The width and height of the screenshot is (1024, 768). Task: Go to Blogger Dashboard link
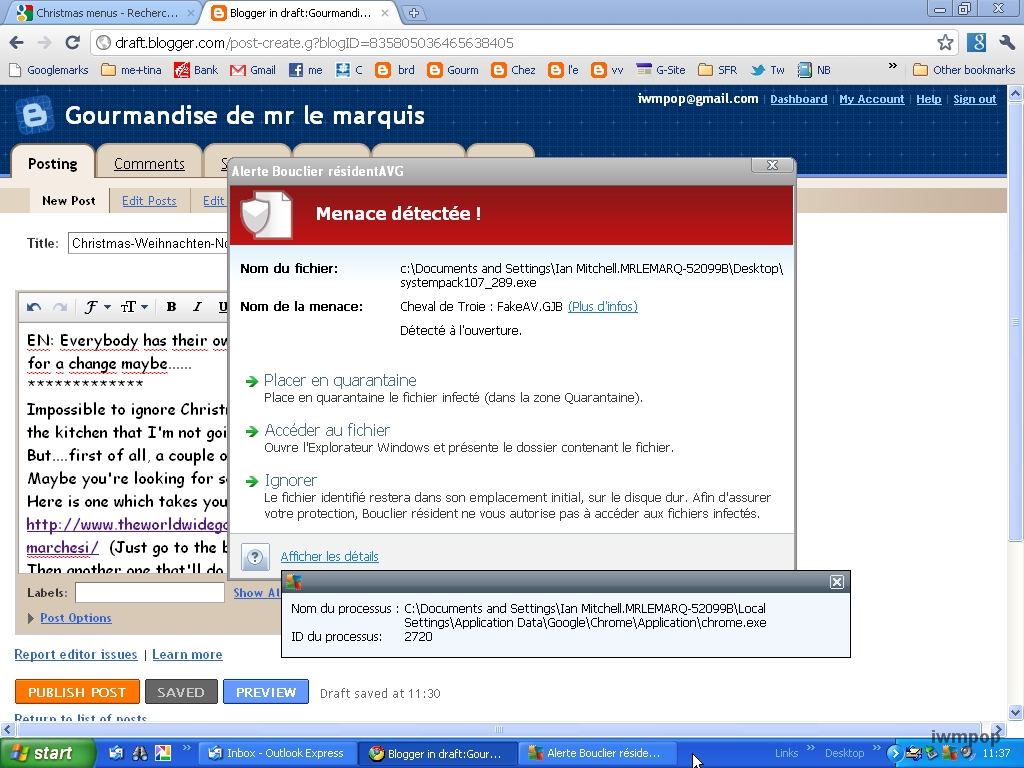tap(799, 99)
